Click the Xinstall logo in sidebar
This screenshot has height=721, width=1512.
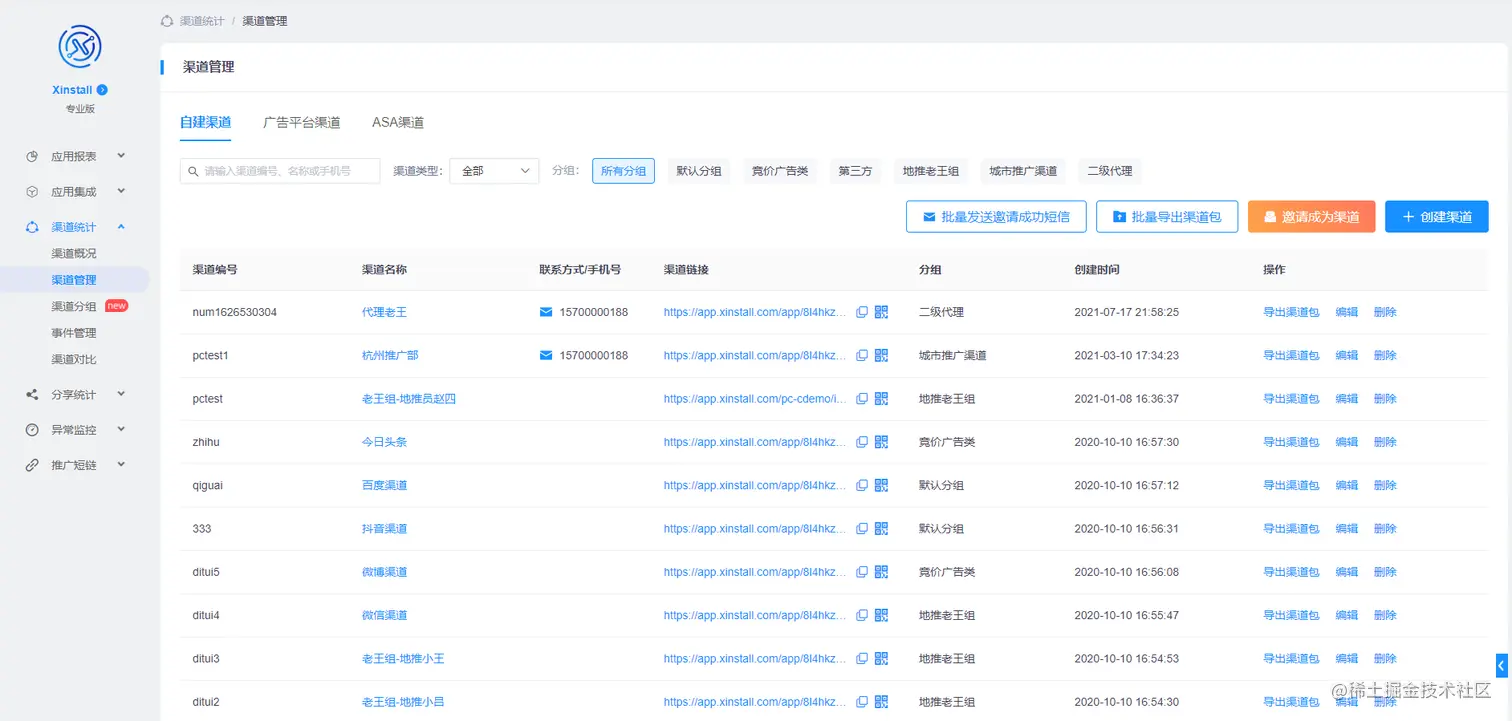(x=79, y=46)
